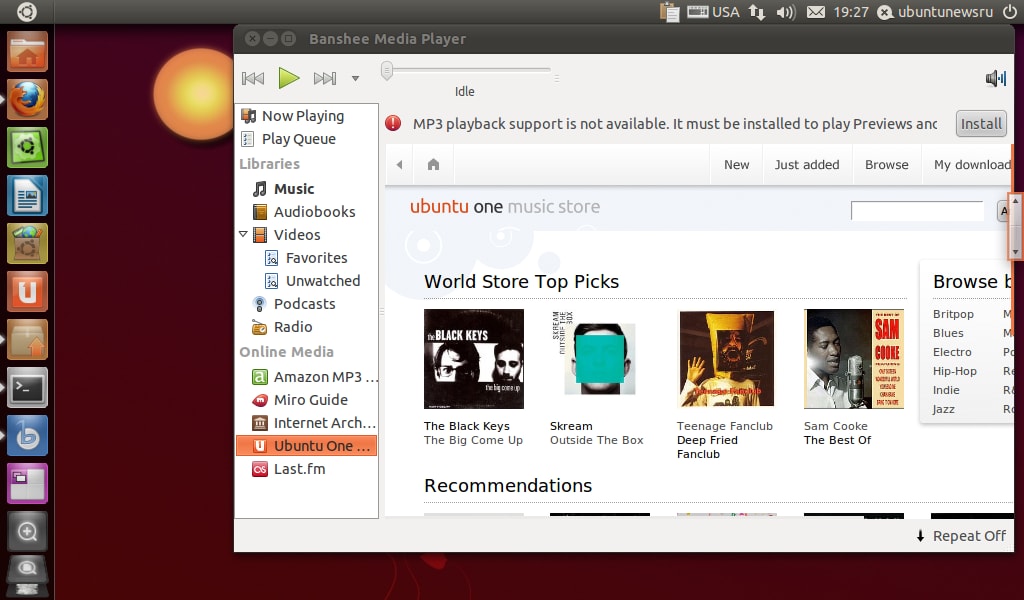Open 'Outside The Box' album title
Image resolution: width=1024 pixels, height=600 pixels.
pyautogui.click(x=596, y=441)
